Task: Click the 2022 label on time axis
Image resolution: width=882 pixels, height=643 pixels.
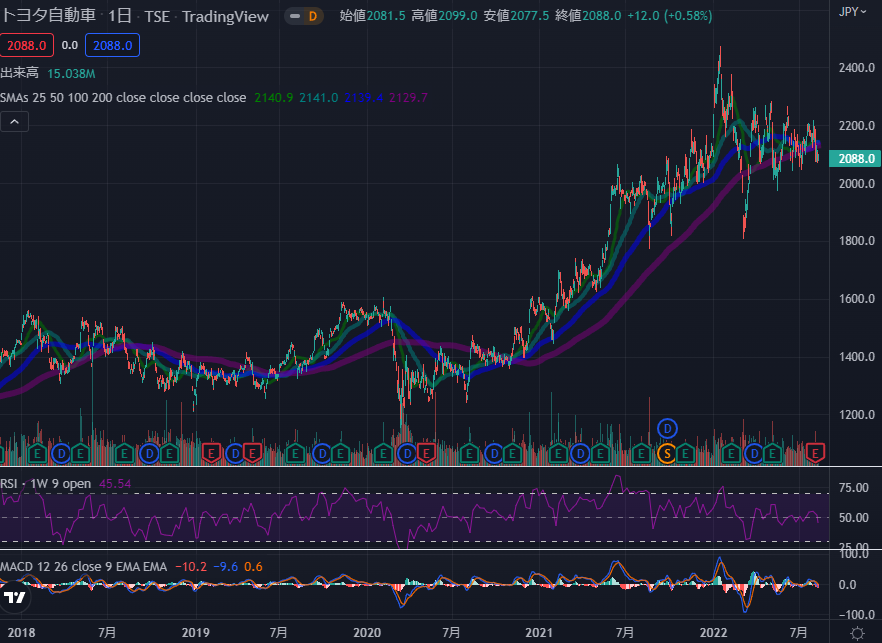Action: (x=713, y=633)
